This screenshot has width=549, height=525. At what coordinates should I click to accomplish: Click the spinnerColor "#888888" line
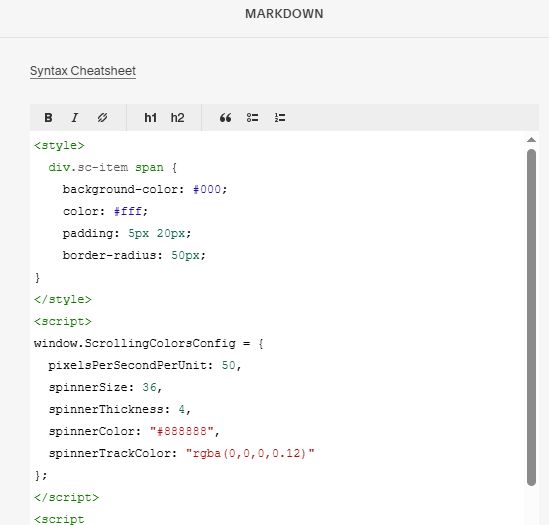(134, 431)
